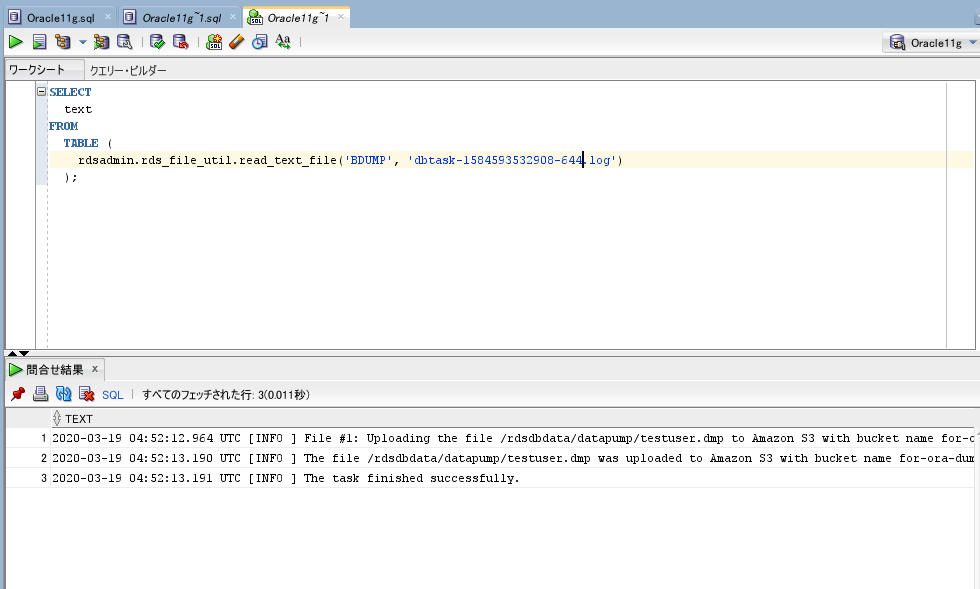980x589 pixels.
Task: Click the Oracle11g connection database icon
Action: pos(897,43)
